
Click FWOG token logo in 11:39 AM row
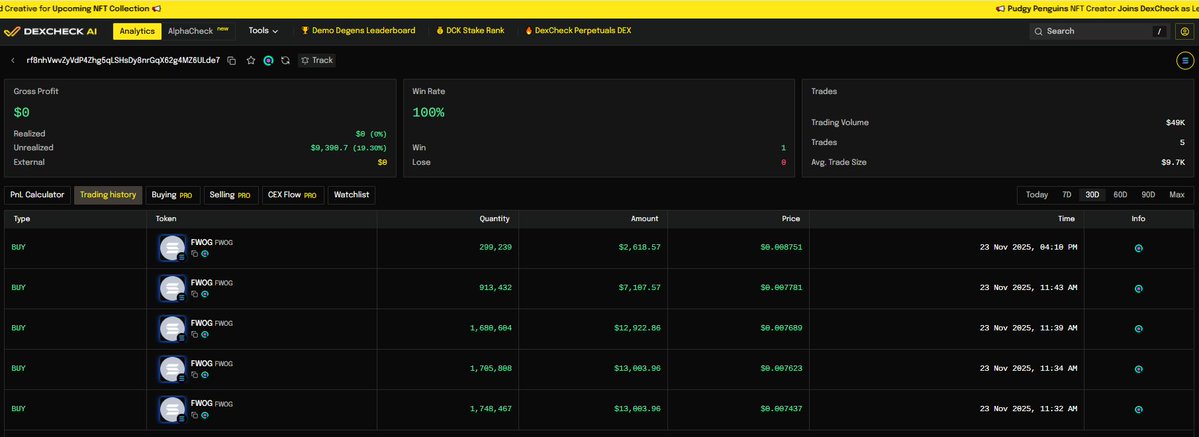[172, 328]
